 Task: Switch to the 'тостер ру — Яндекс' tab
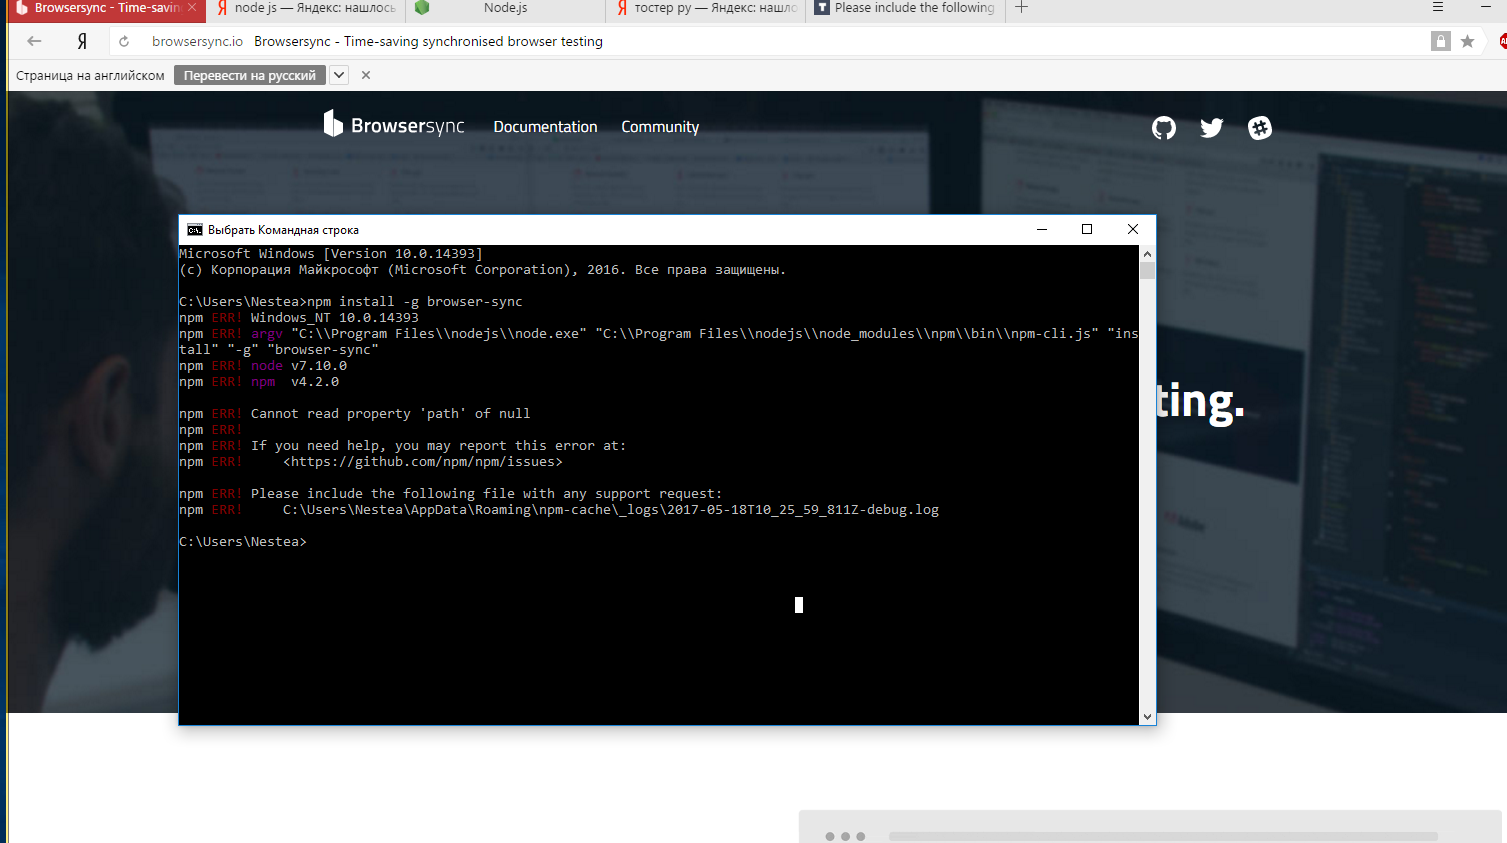(706, 8)
